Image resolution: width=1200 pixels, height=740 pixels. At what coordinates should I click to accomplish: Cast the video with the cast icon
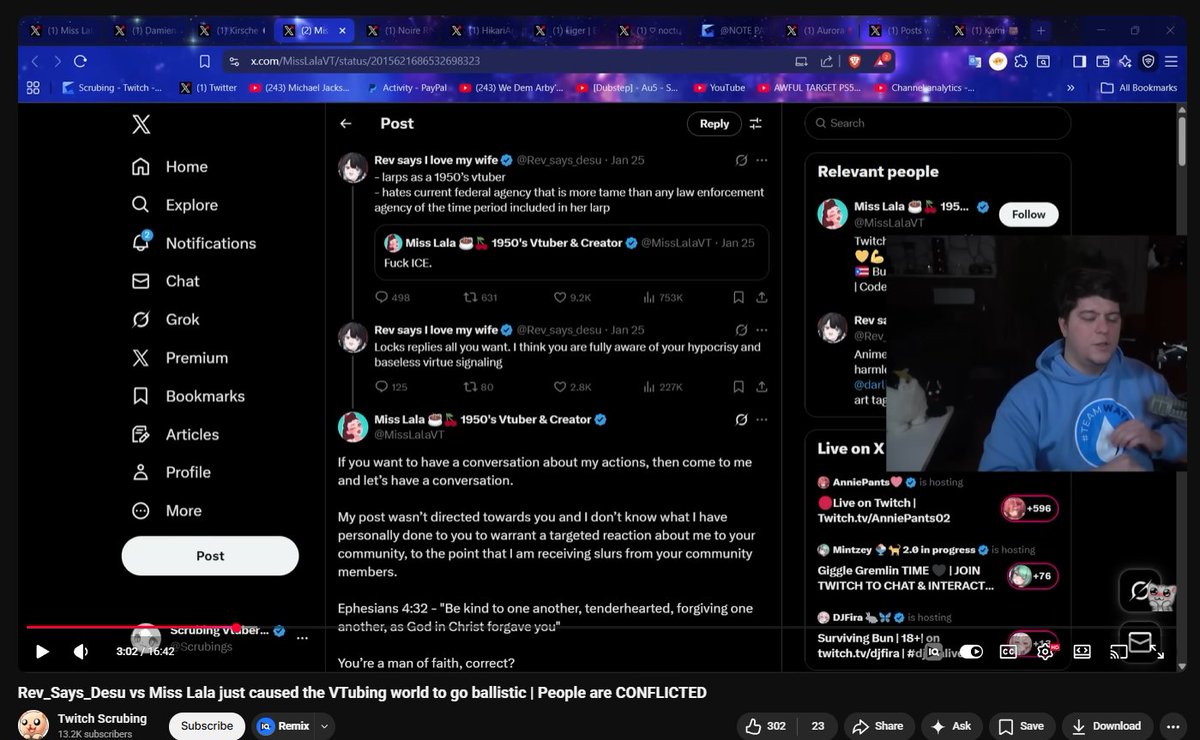point(1119,651)
